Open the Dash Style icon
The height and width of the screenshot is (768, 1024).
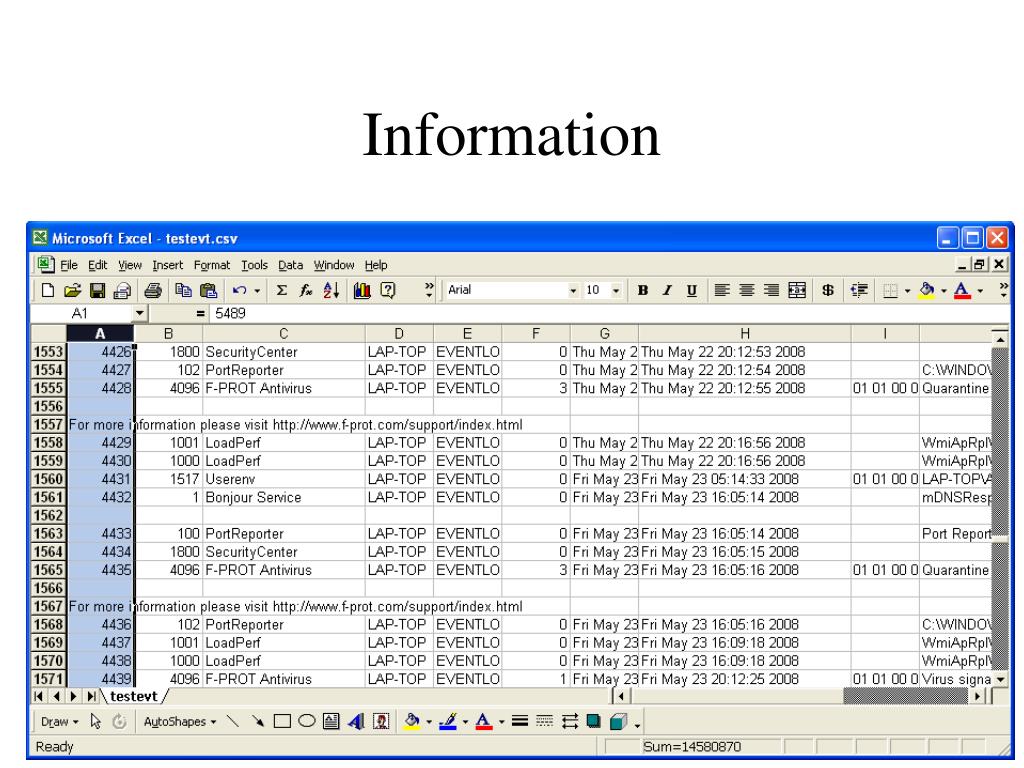544,722
